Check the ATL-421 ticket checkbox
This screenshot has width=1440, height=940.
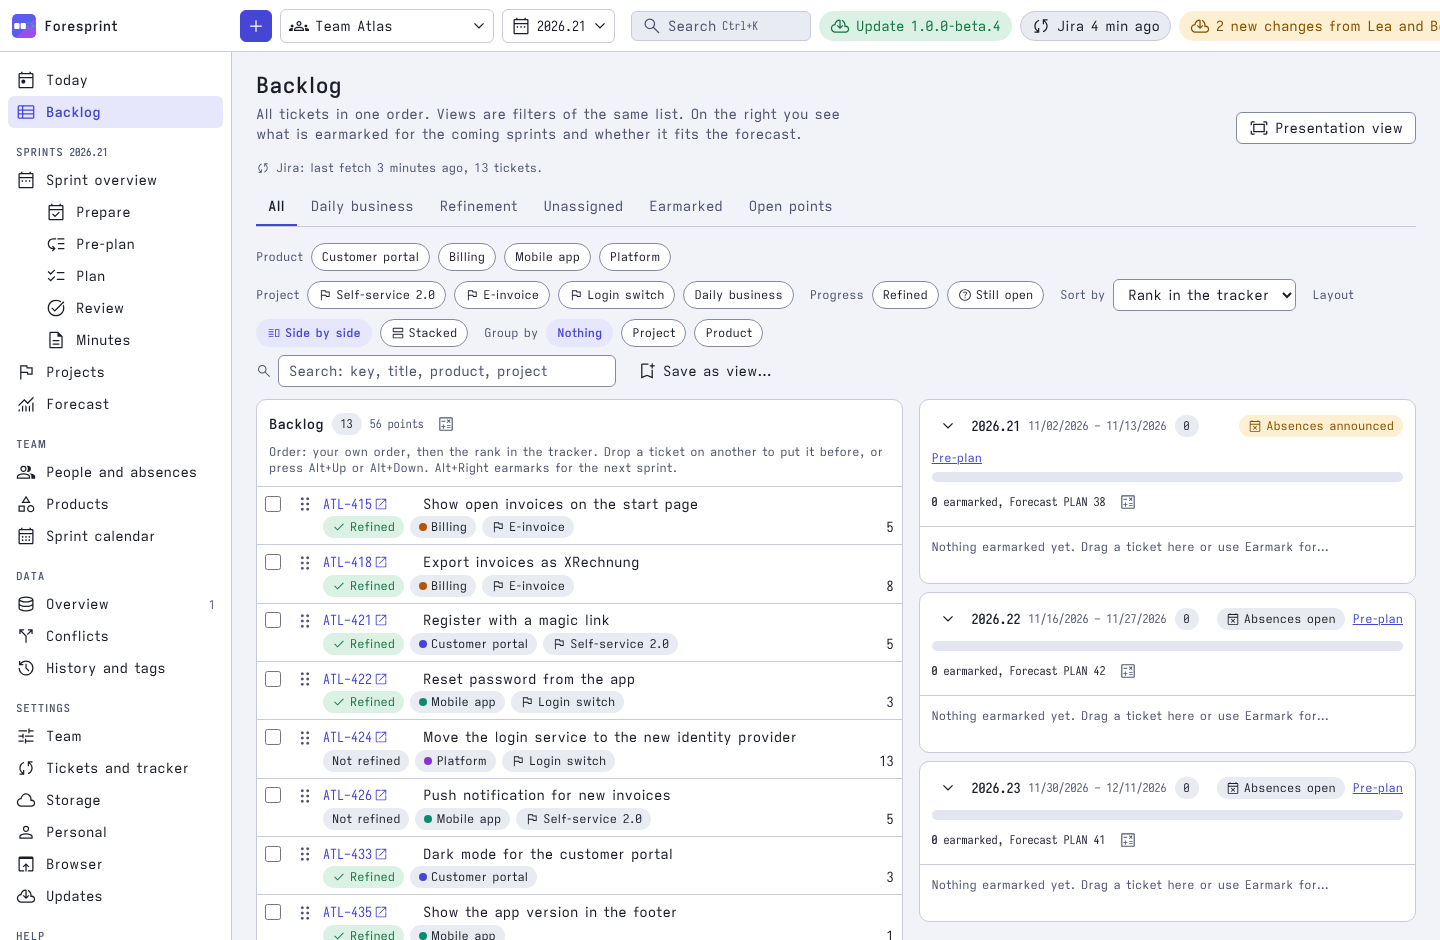tap(273, 620)
